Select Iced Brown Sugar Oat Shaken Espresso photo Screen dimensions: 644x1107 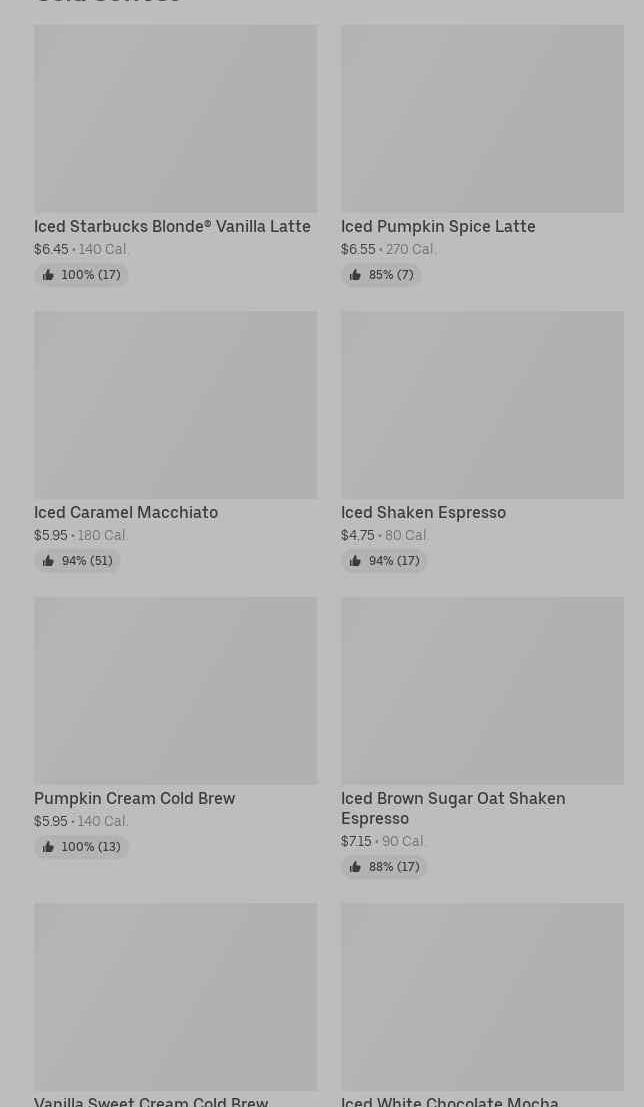point(482,690)
